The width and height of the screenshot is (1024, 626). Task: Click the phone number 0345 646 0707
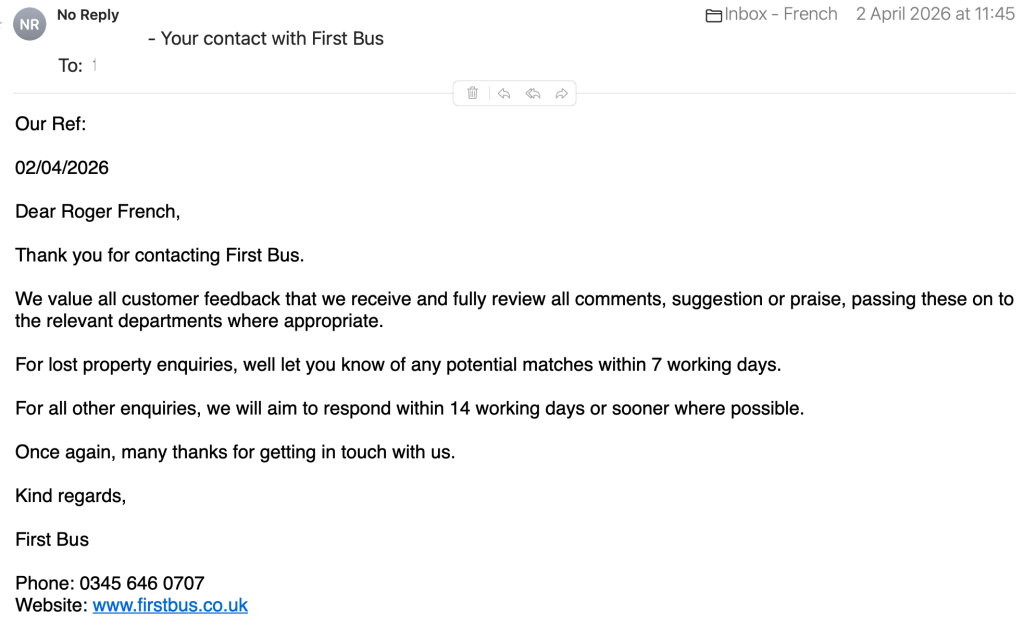(x=142, y=583)
